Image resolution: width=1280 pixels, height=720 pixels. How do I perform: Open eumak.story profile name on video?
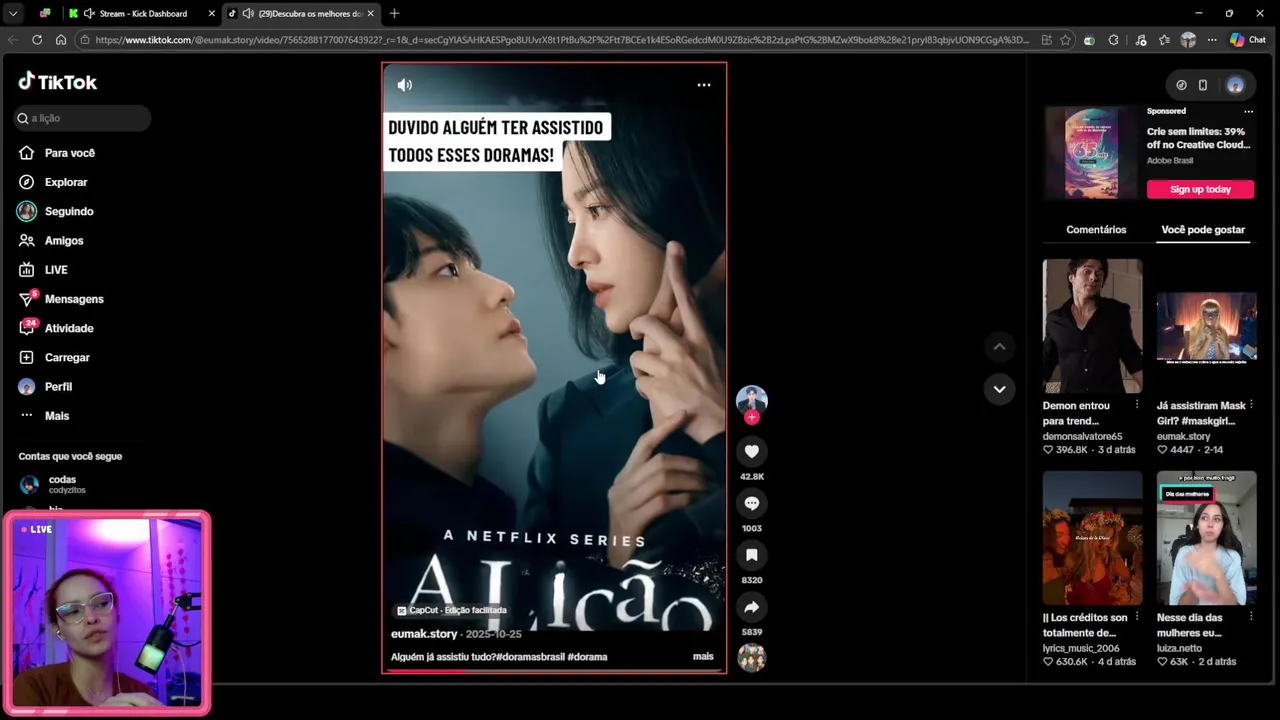pos(424,634)
